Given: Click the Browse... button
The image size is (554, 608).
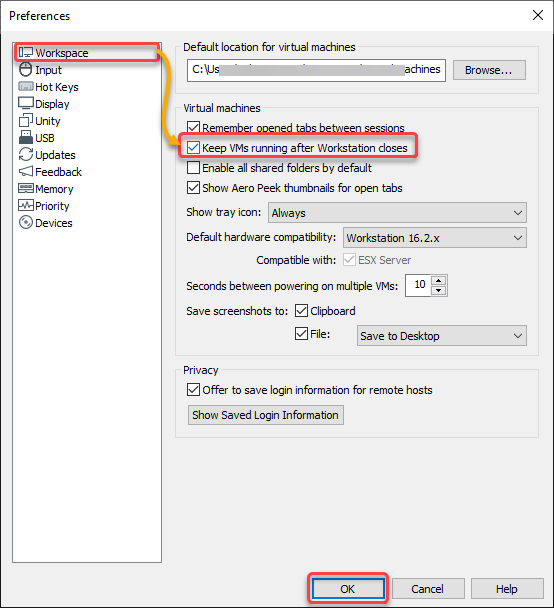Looking at the screenshot, I should click(x=489, y=70).
